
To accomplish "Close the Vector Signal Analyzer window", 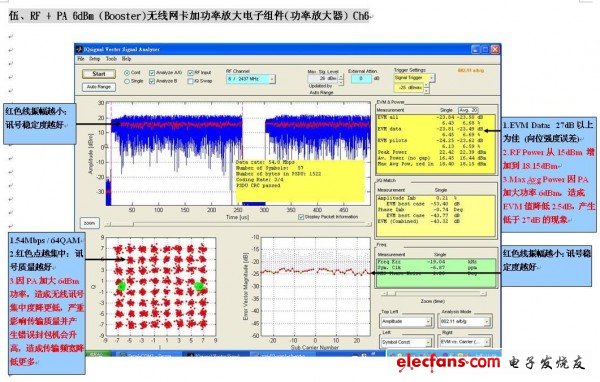I will pos(495,49).
